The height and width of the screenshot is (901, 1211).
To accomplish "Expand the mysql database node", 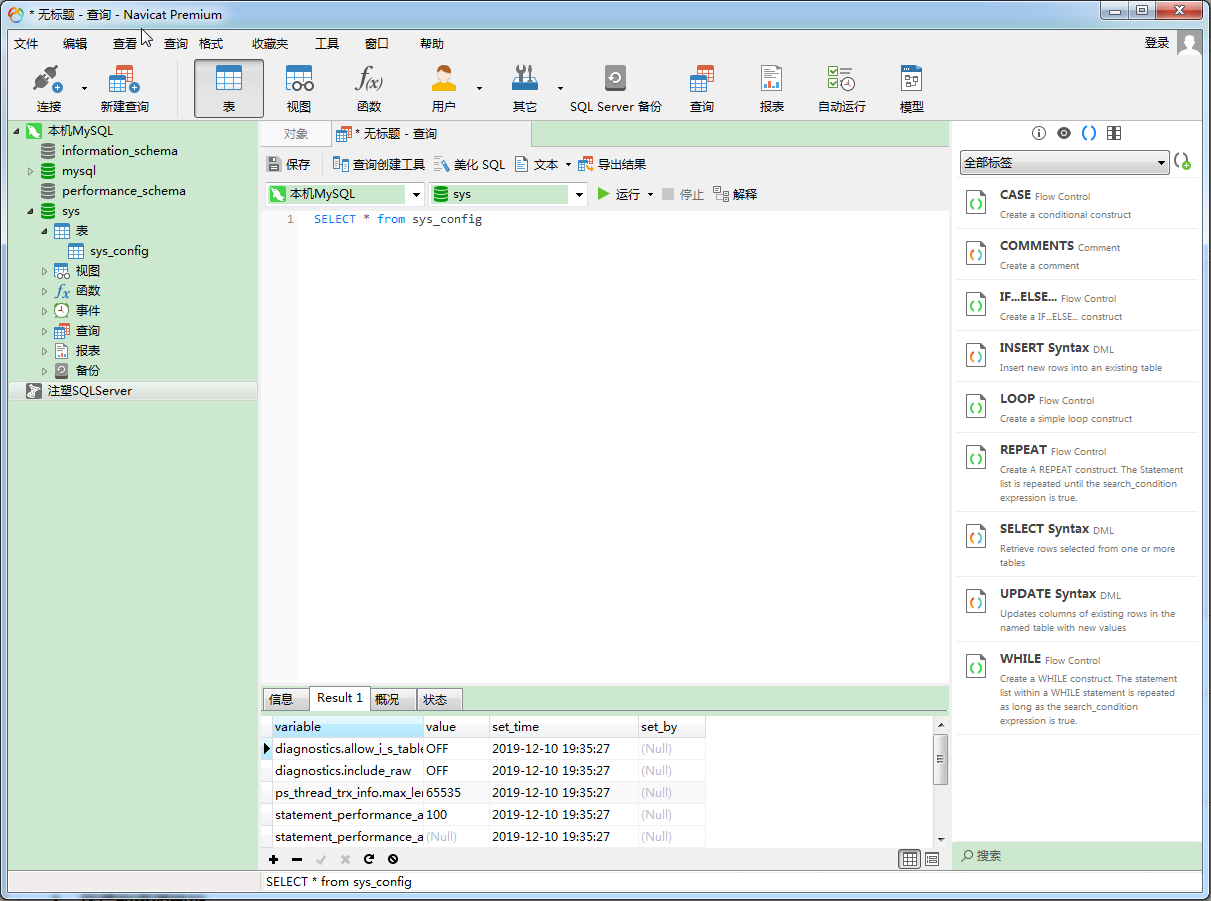I will pos(30,170).
